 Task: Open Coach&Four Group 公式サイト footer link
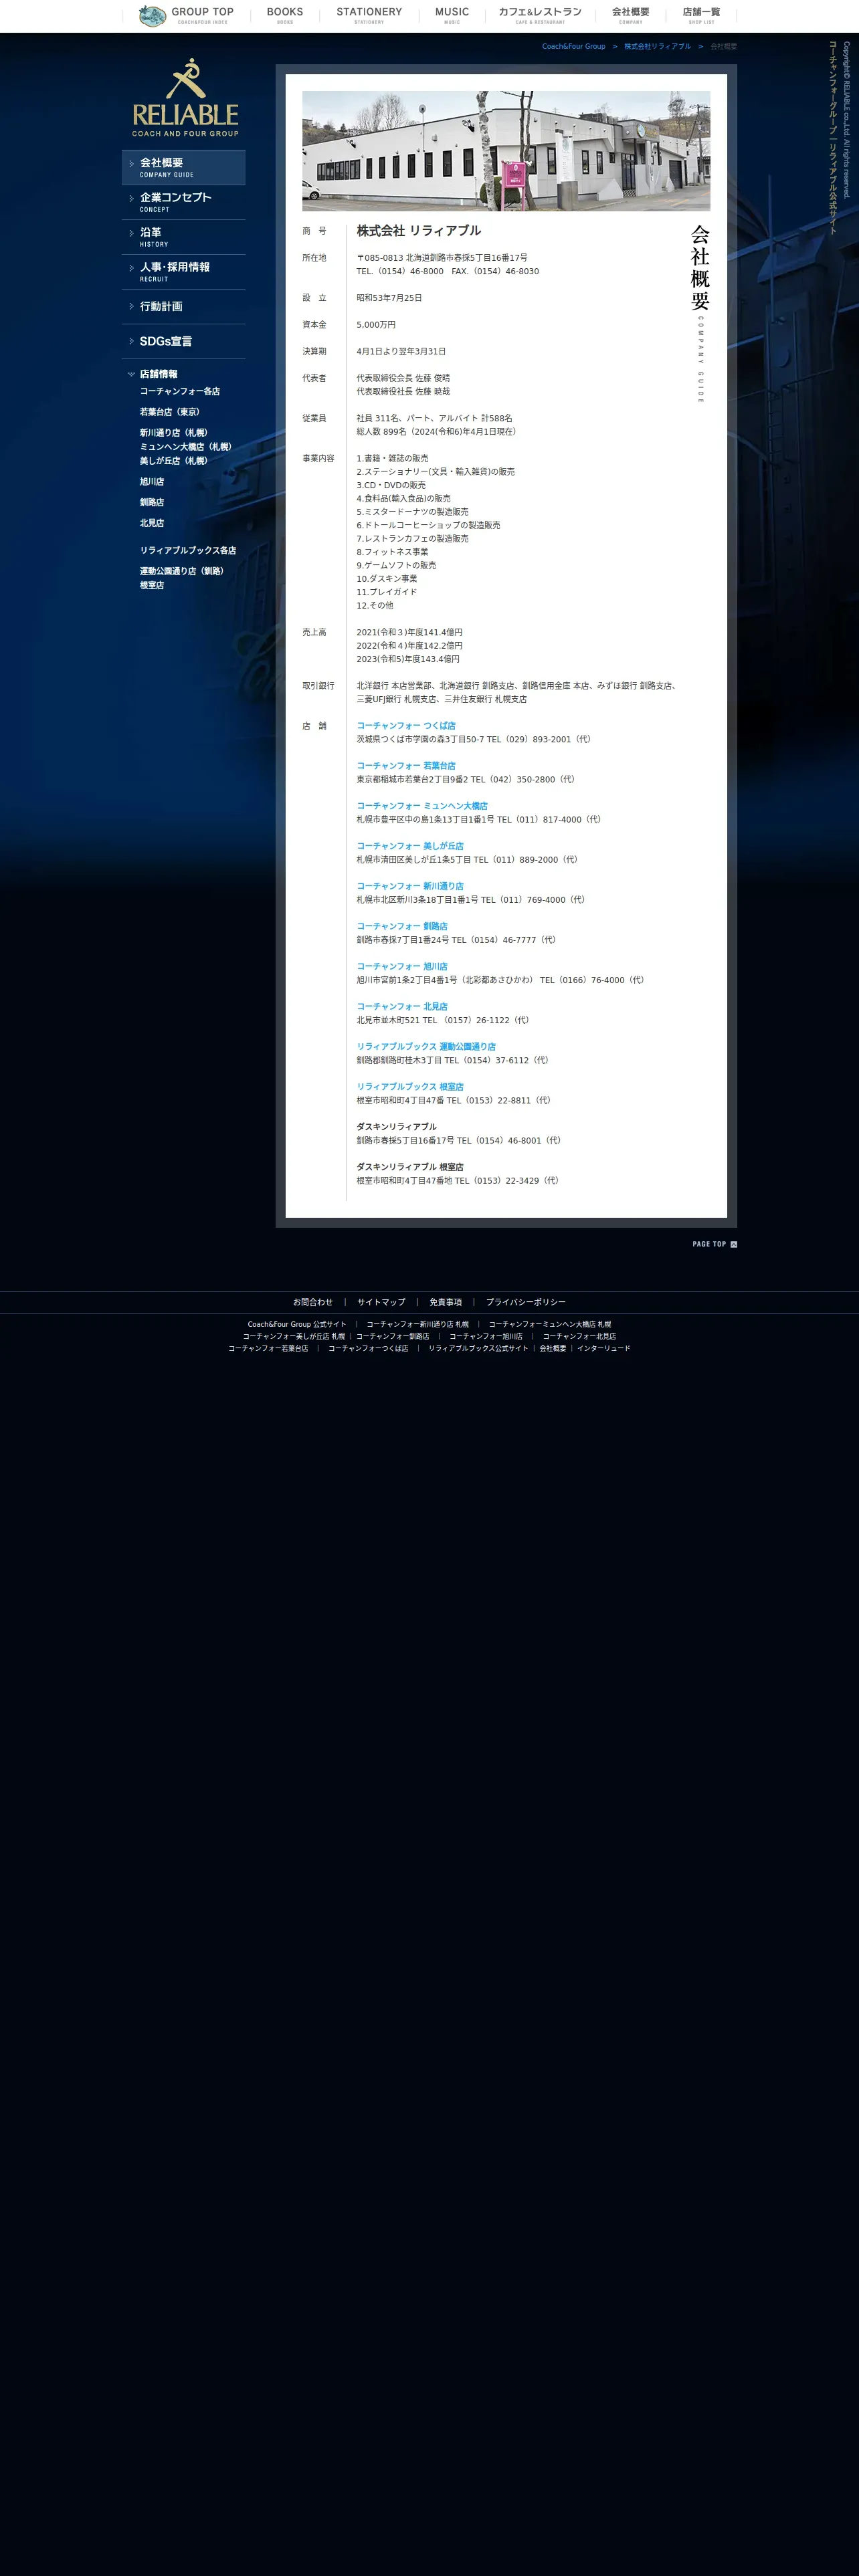point(297,1324)
